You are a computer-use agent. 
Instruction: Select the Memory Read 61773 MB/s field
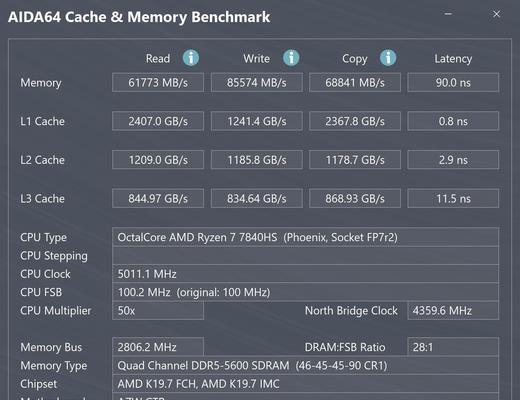[158, 82]
